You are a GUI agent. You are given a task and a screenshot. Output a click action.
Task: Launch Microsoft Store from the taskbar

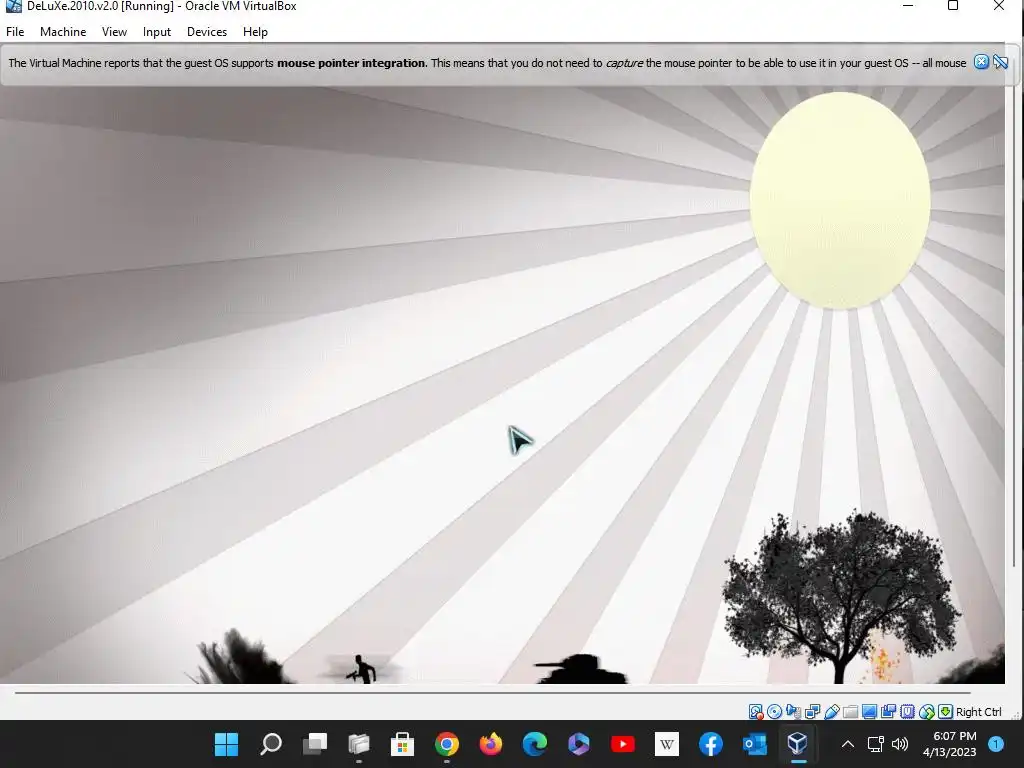(x=402, y=744)
